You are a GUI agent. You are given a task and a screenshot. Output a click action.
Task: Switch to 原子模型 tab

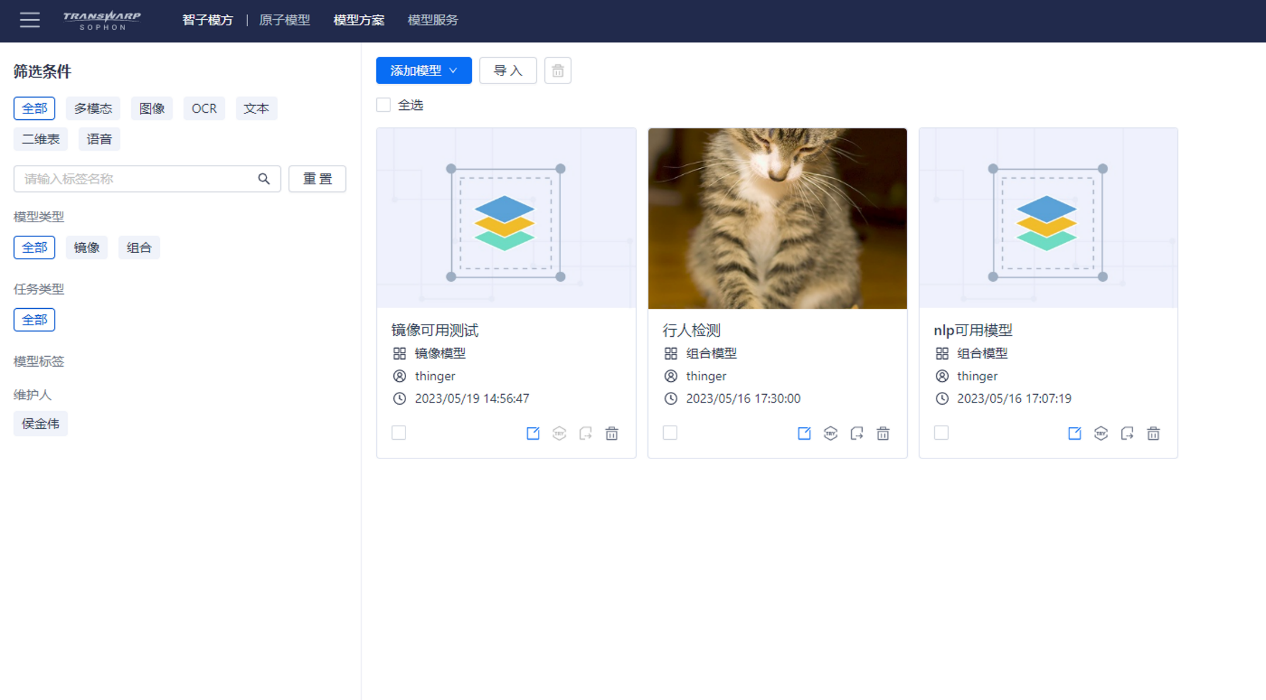click(x=285, y=20)
